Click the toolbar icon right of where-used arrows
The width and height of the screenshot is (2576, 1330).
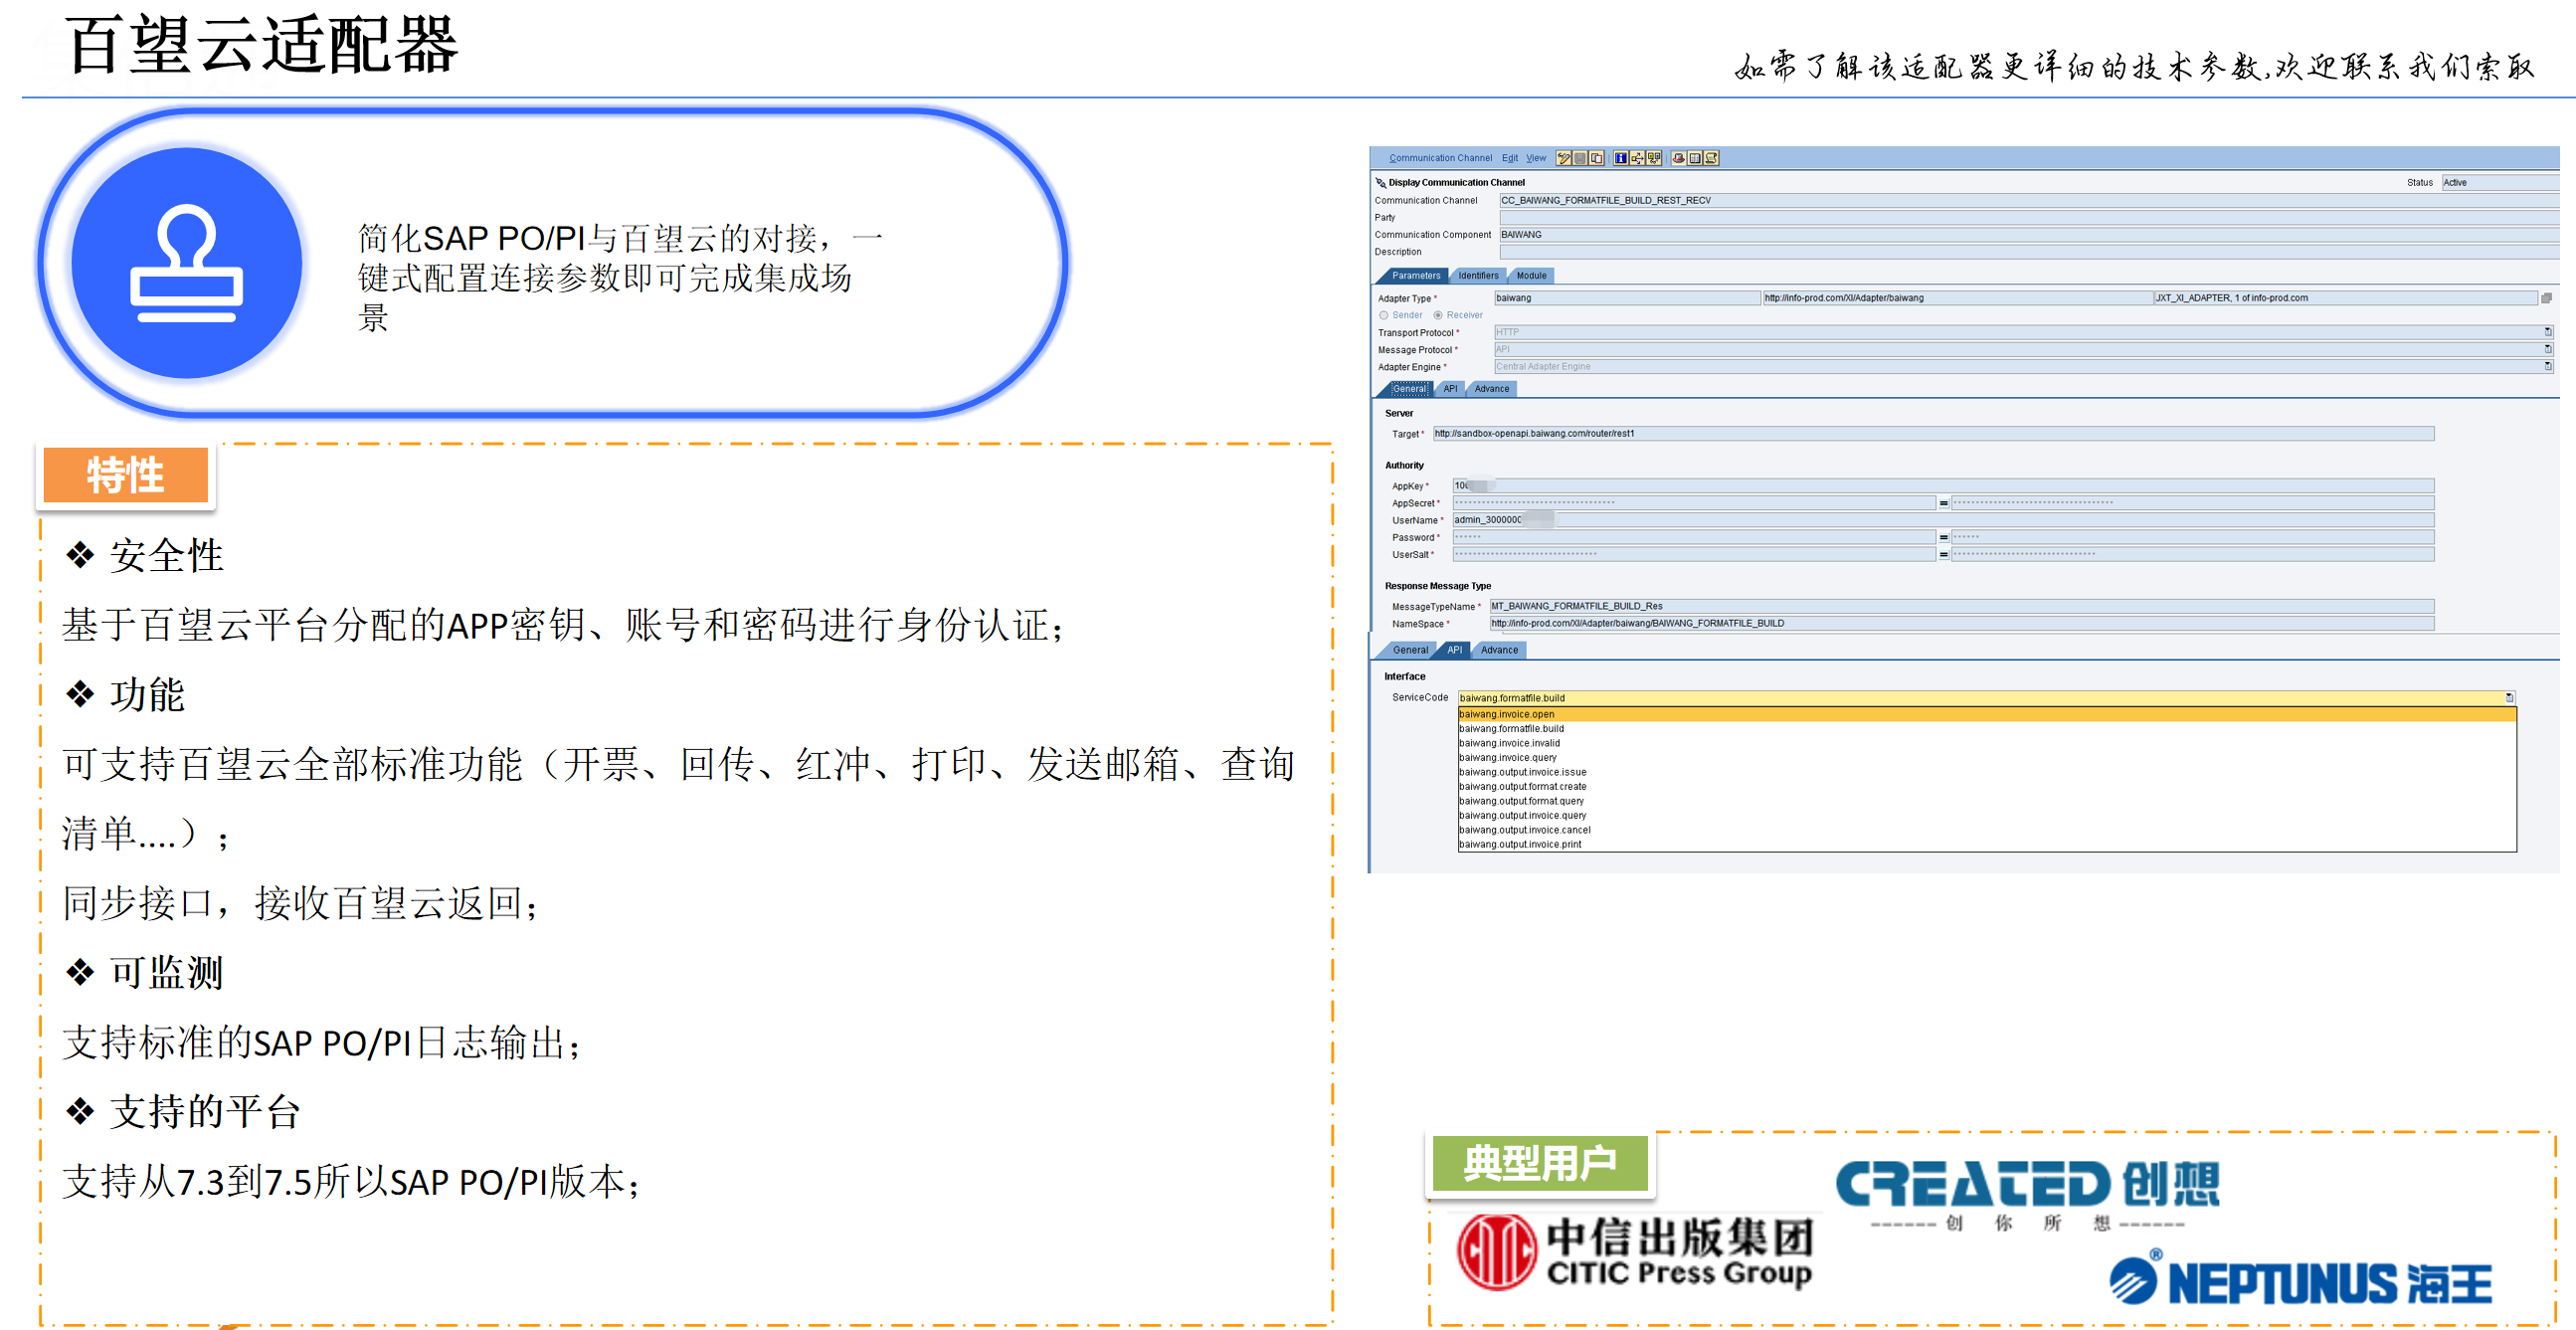tap(1654, 158)
